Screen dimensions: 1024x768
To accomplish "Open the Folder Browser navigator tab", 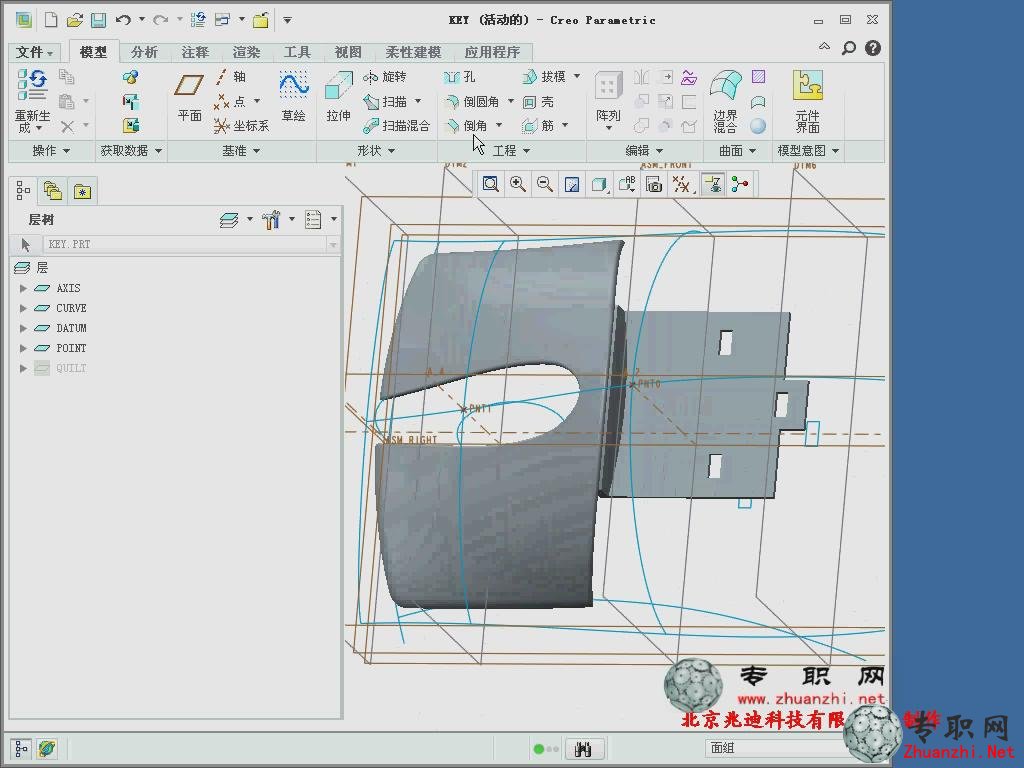I will (52, 191).
